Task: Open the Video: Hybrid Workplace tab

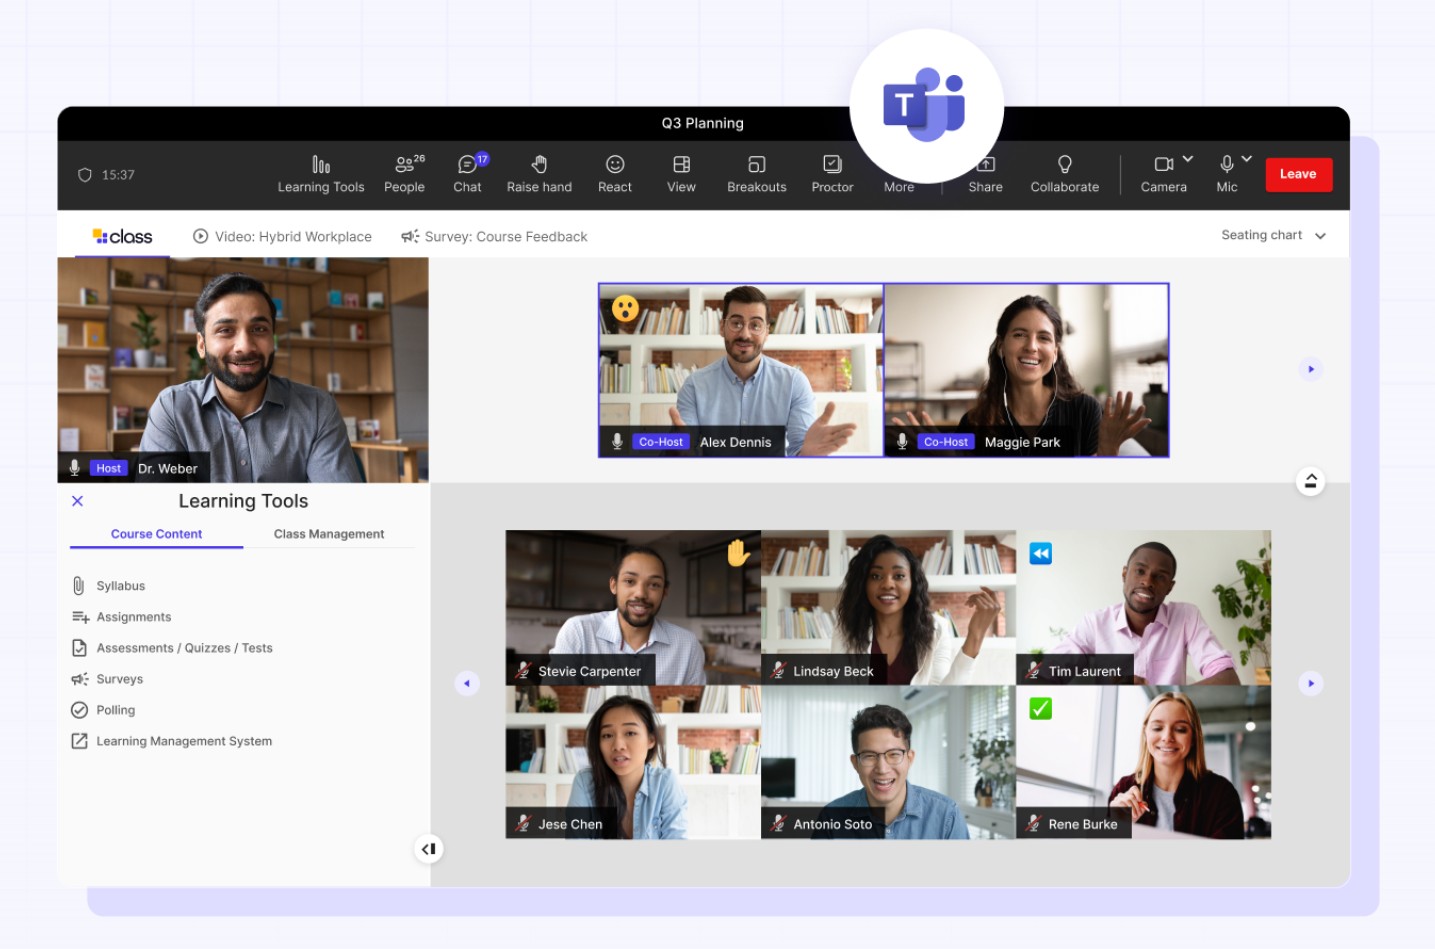Action: coord(282,237)
